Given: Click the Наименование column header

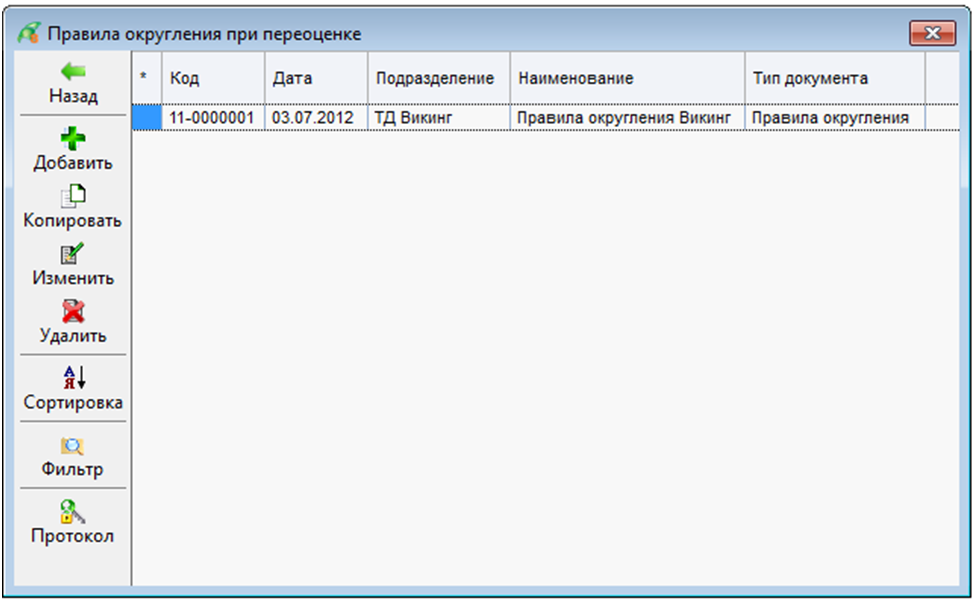Looking at the screenshot, I should pos(626,78).
